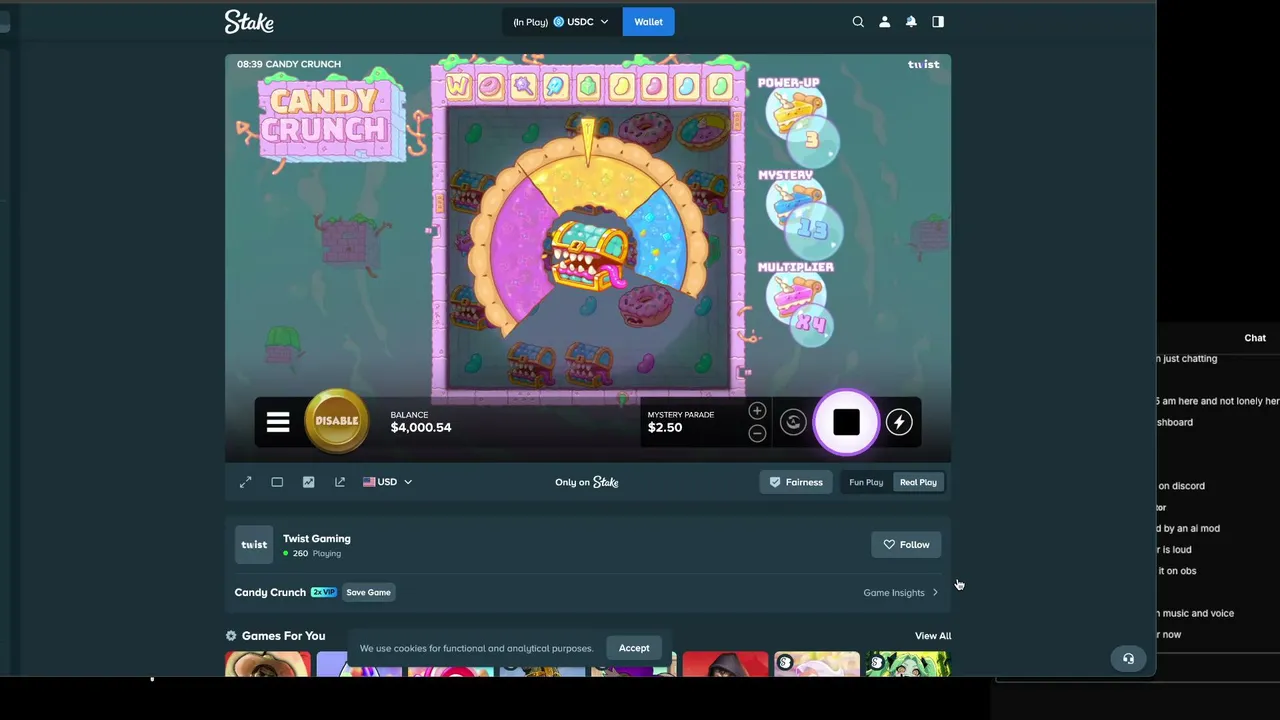1280x720 pixels.
Task: Stop the spin with the square button
Action: pos(846,422)
